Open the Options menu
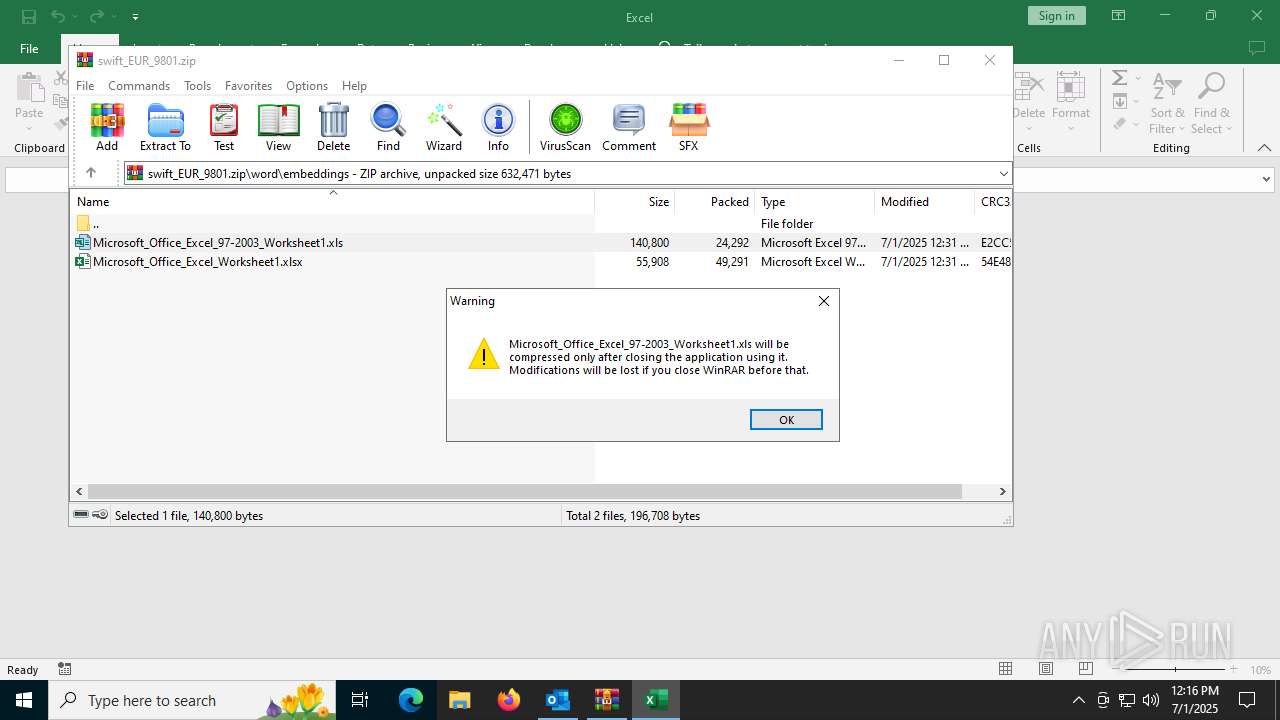1280x720 pixels. point(307,86)
